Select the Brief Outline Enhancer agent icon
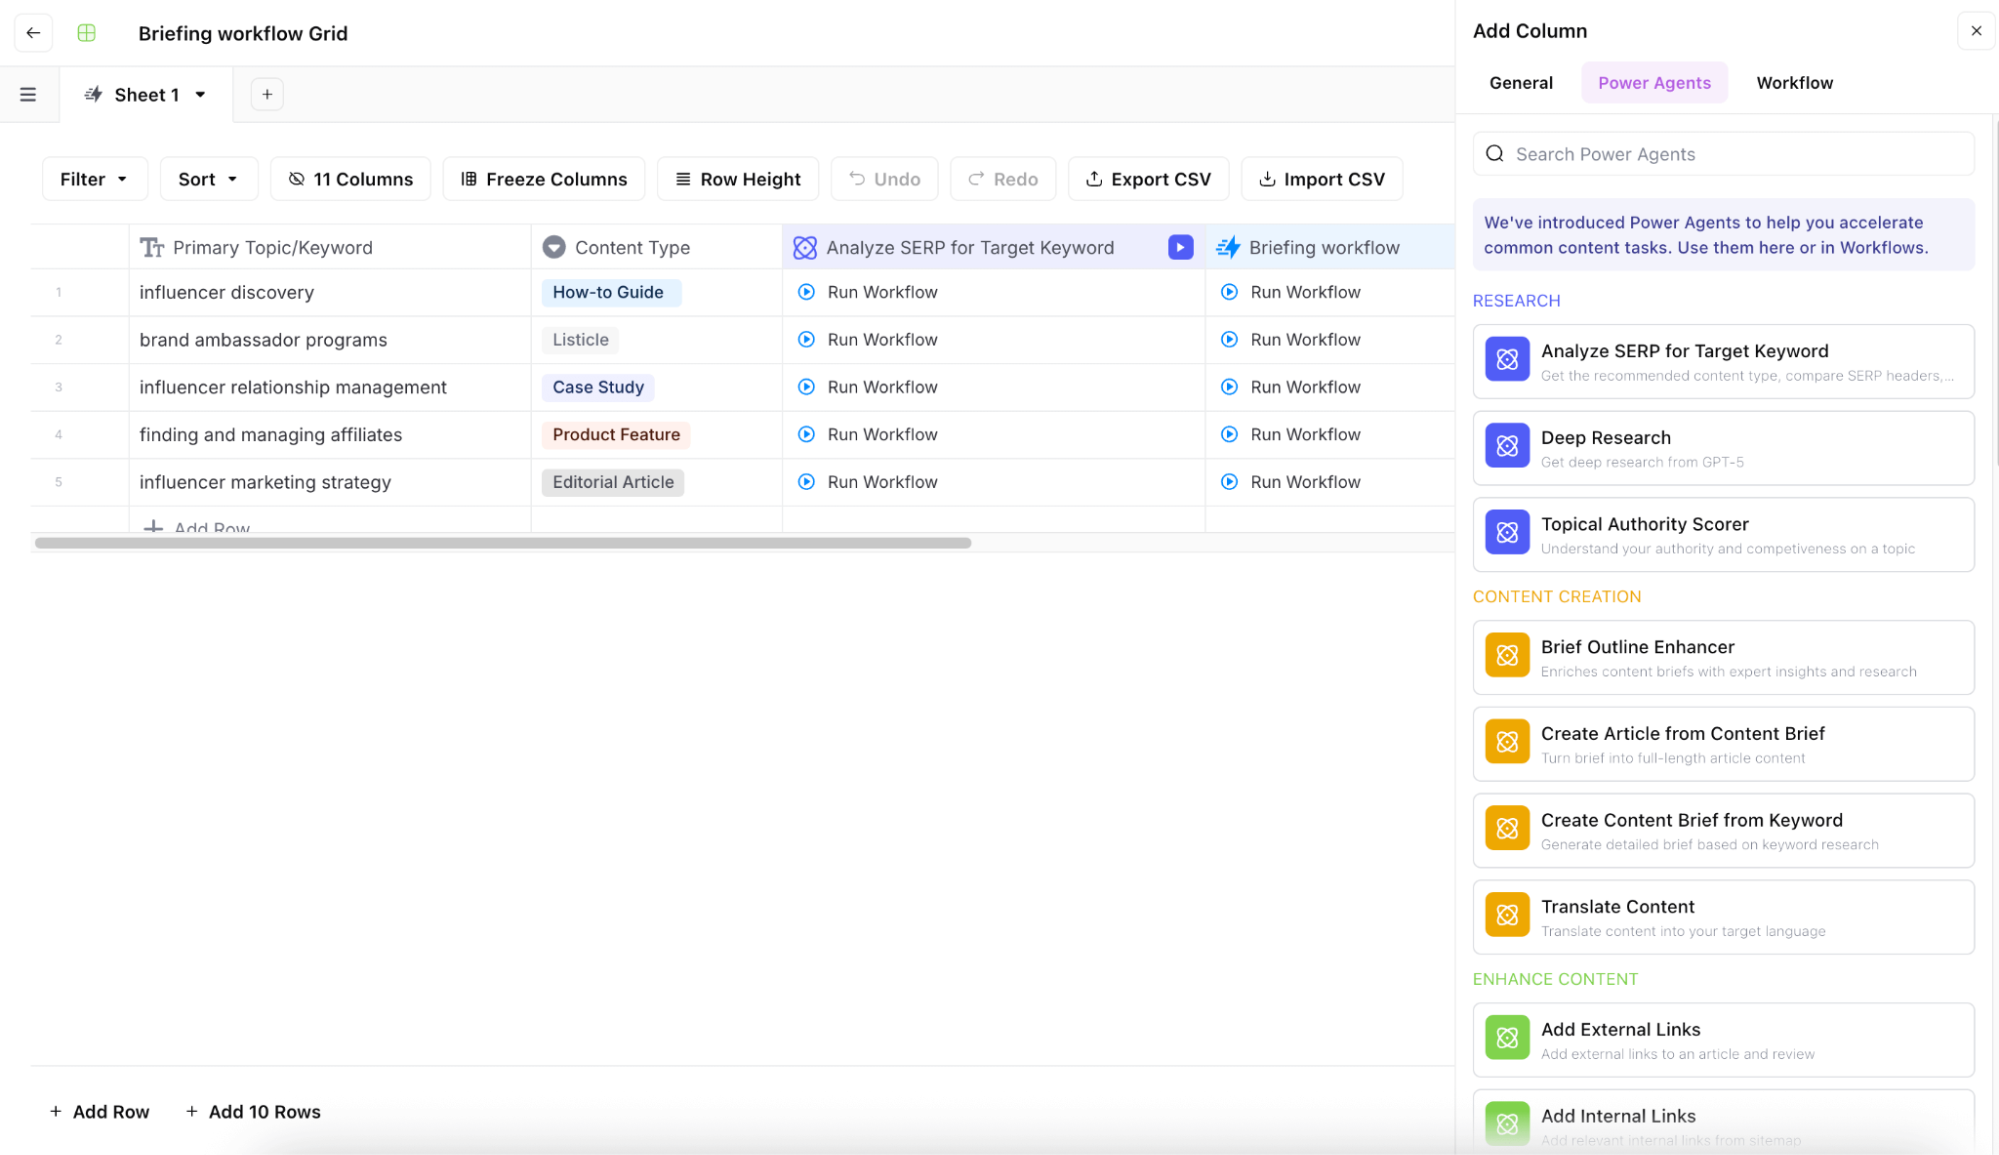This screenshot has width=1999, height=1155. point(1506,656)
